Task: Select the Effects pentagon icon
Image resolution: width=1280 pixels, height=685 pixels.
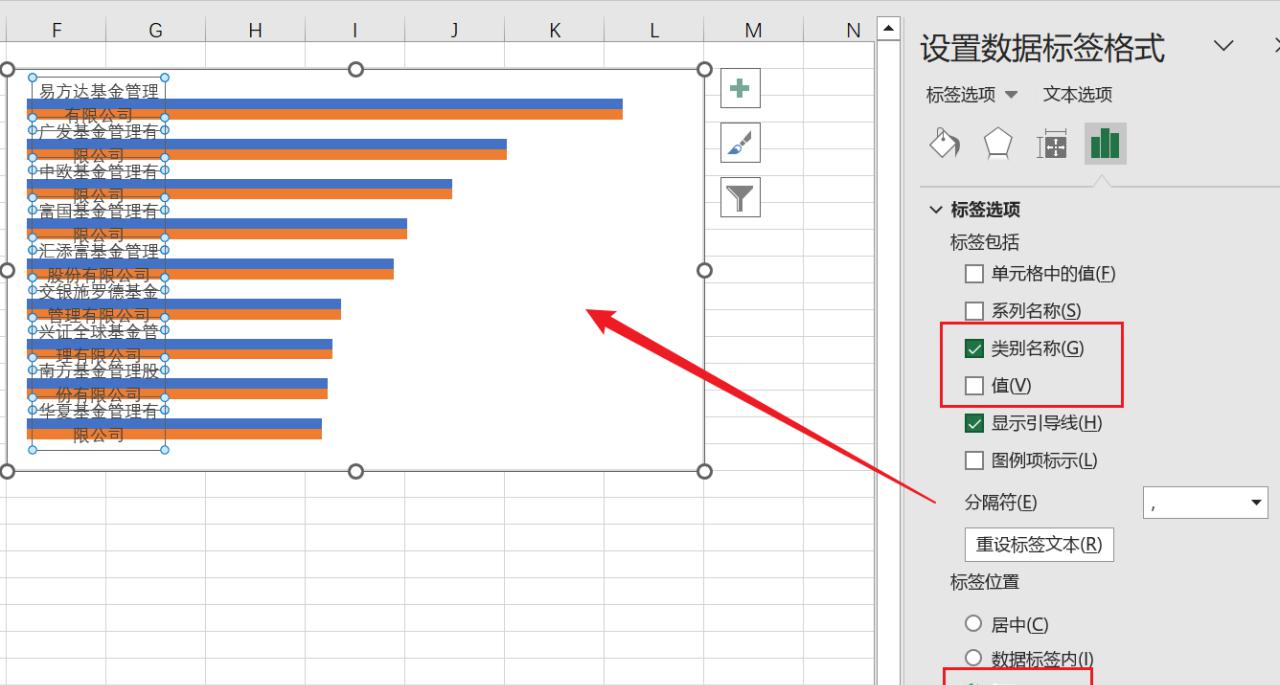Action: (998, 144)
